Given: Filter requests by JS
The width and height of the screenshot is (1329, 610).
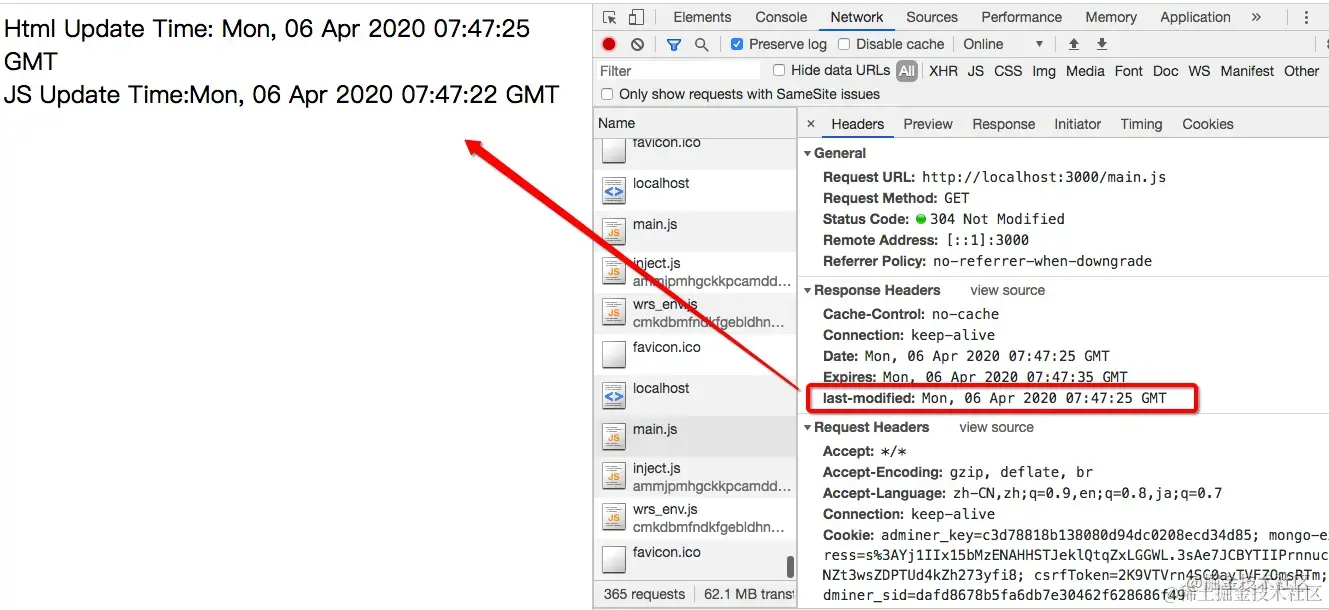Looking at the screenshot, I should click(x=976, y=71).
